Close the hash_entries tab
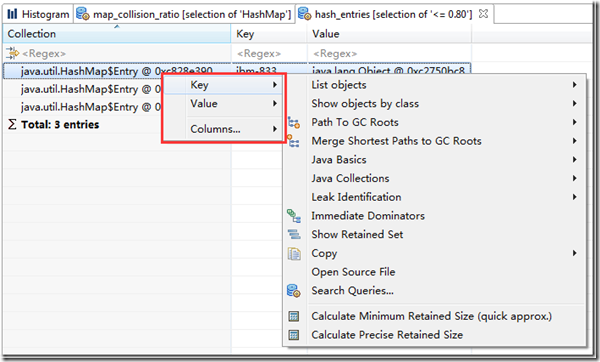The image size is (600, 362). click(483, 14)
